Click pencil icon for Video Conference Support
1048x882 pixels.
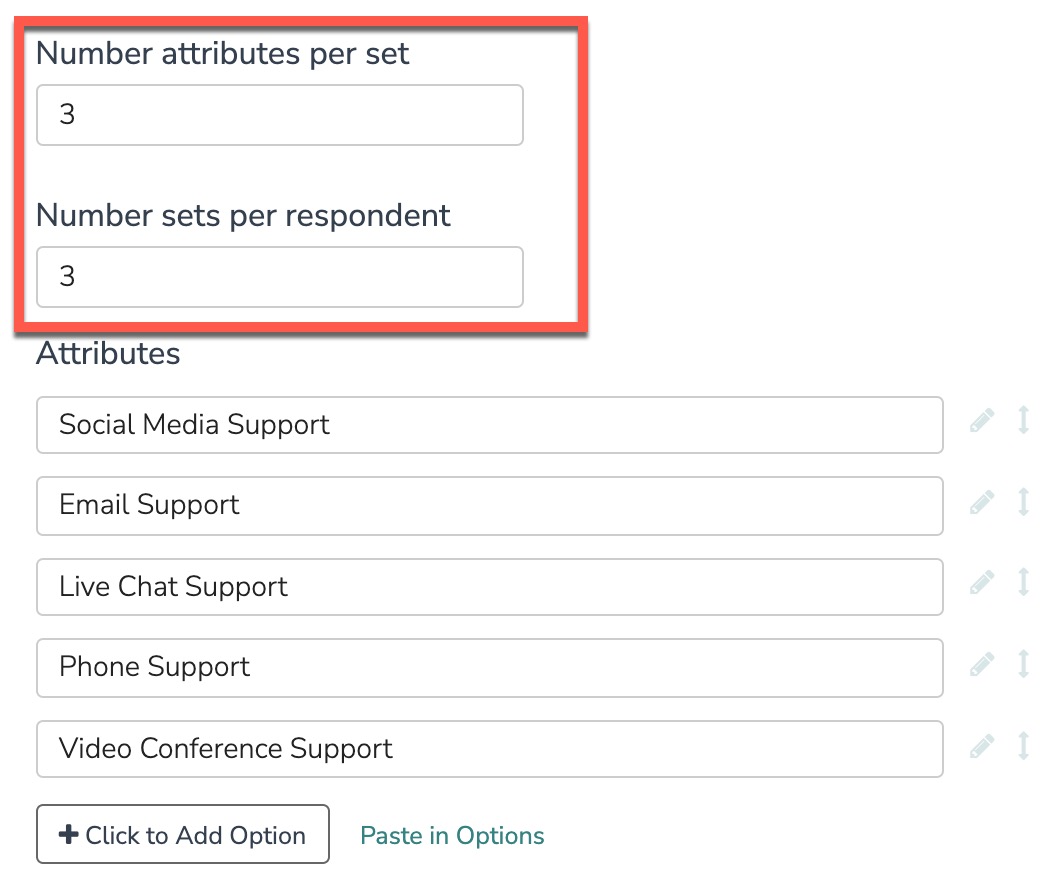tap(982, 747)
